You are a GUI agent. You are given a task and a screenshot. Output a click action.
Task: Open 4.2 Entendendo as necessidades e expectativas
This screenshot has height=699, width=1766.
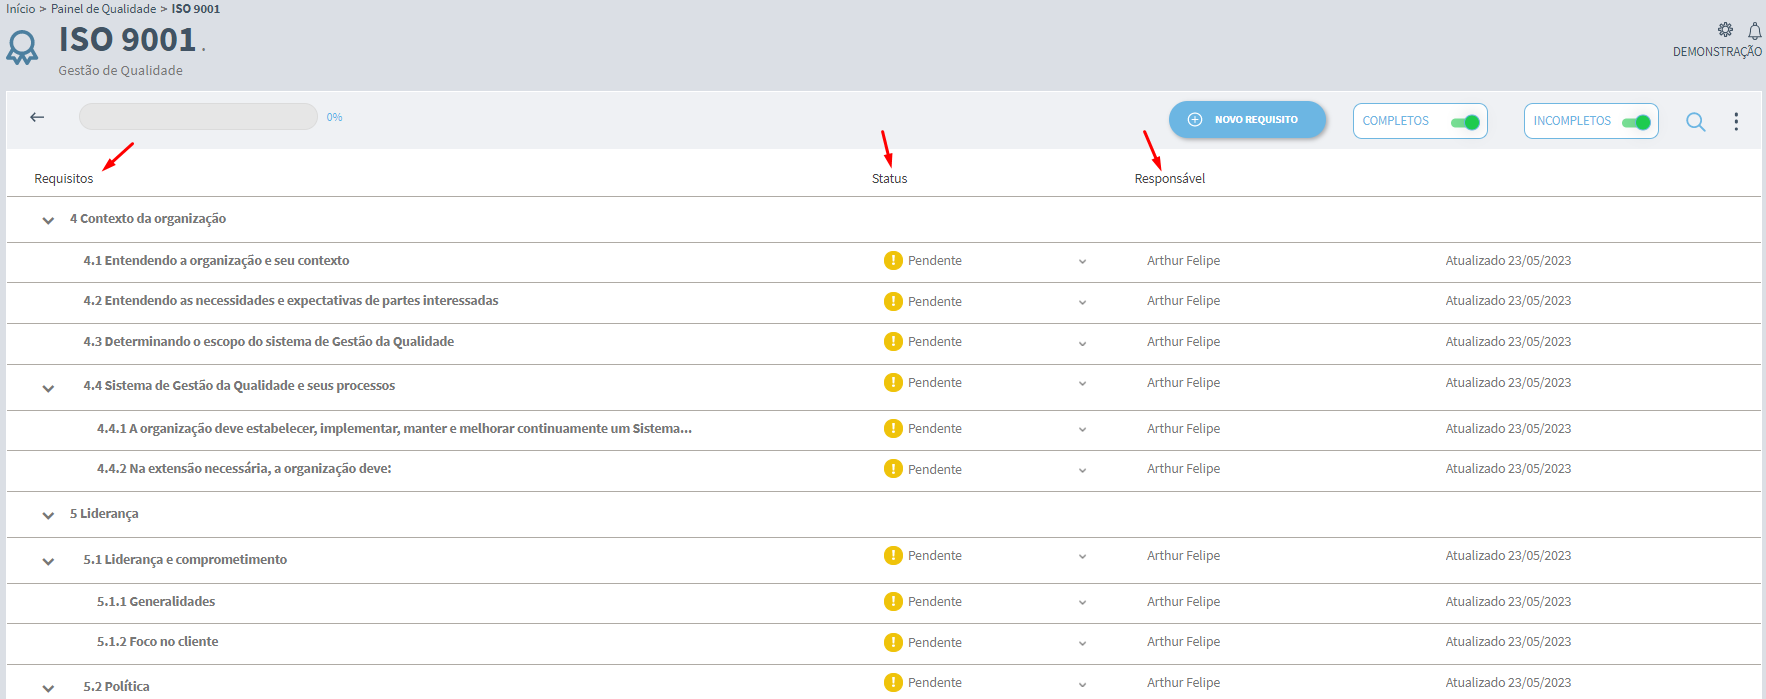[x=291, y=301]
